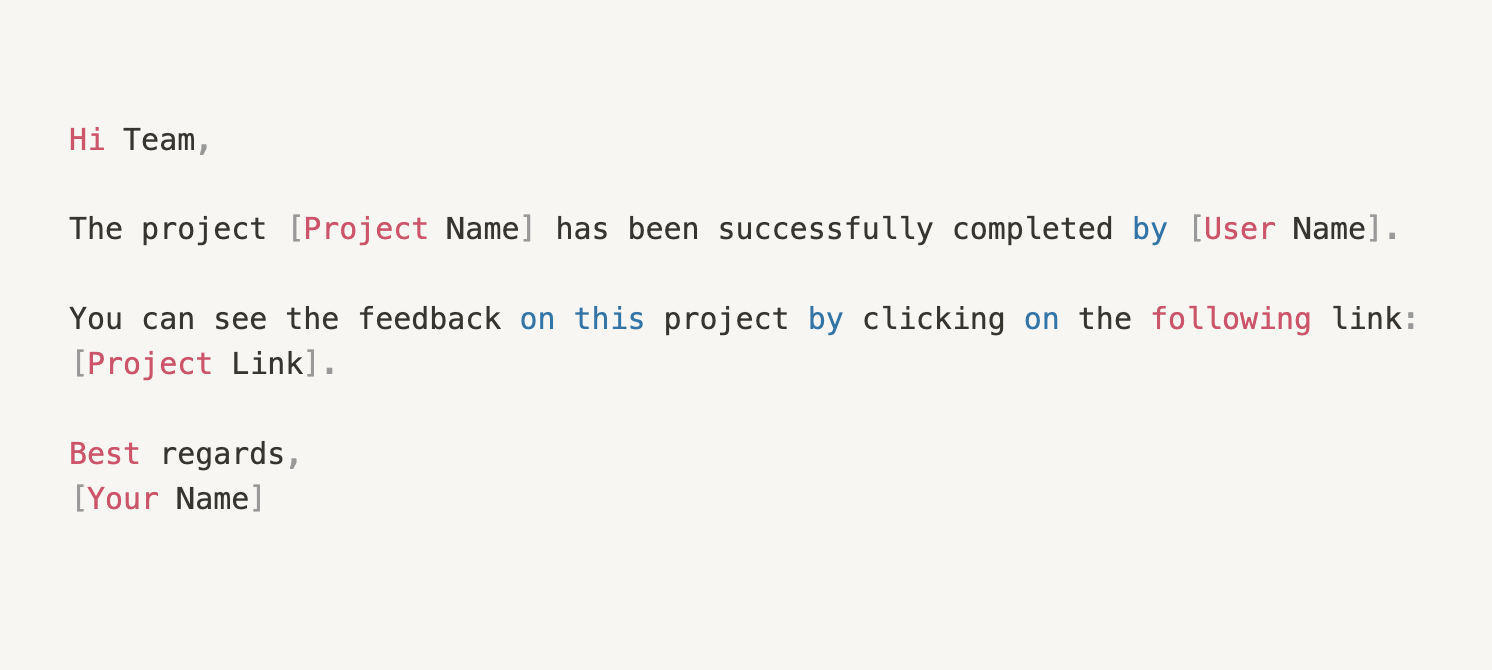Click the word "clicking"

pyautogui.click(x=933, y=320)
